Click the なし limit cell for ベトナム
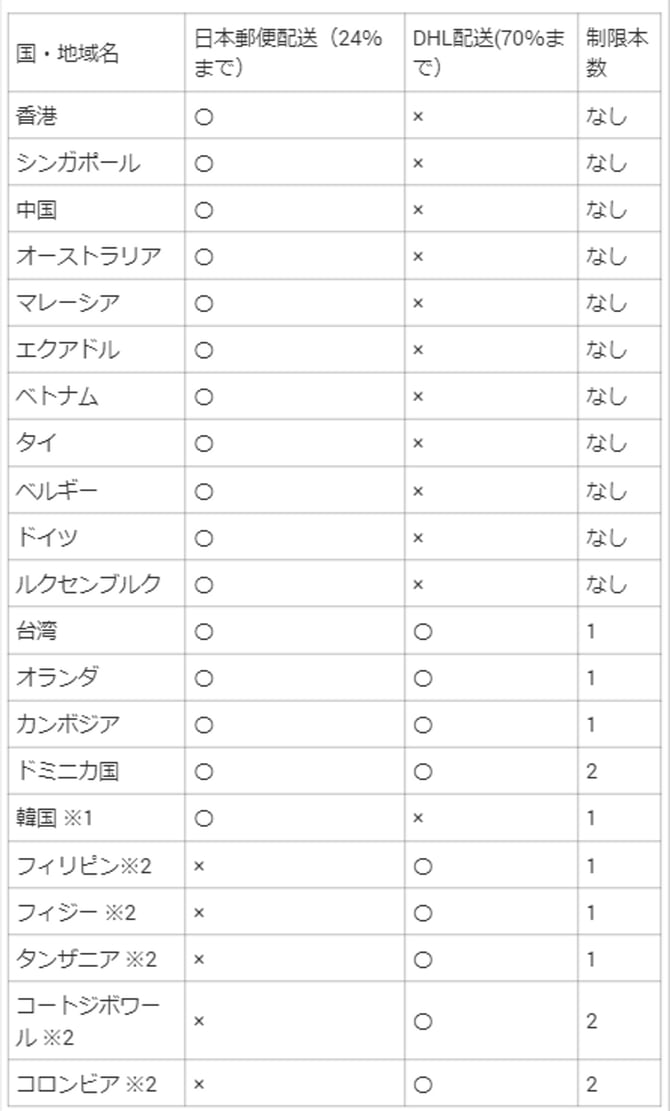 606,397
